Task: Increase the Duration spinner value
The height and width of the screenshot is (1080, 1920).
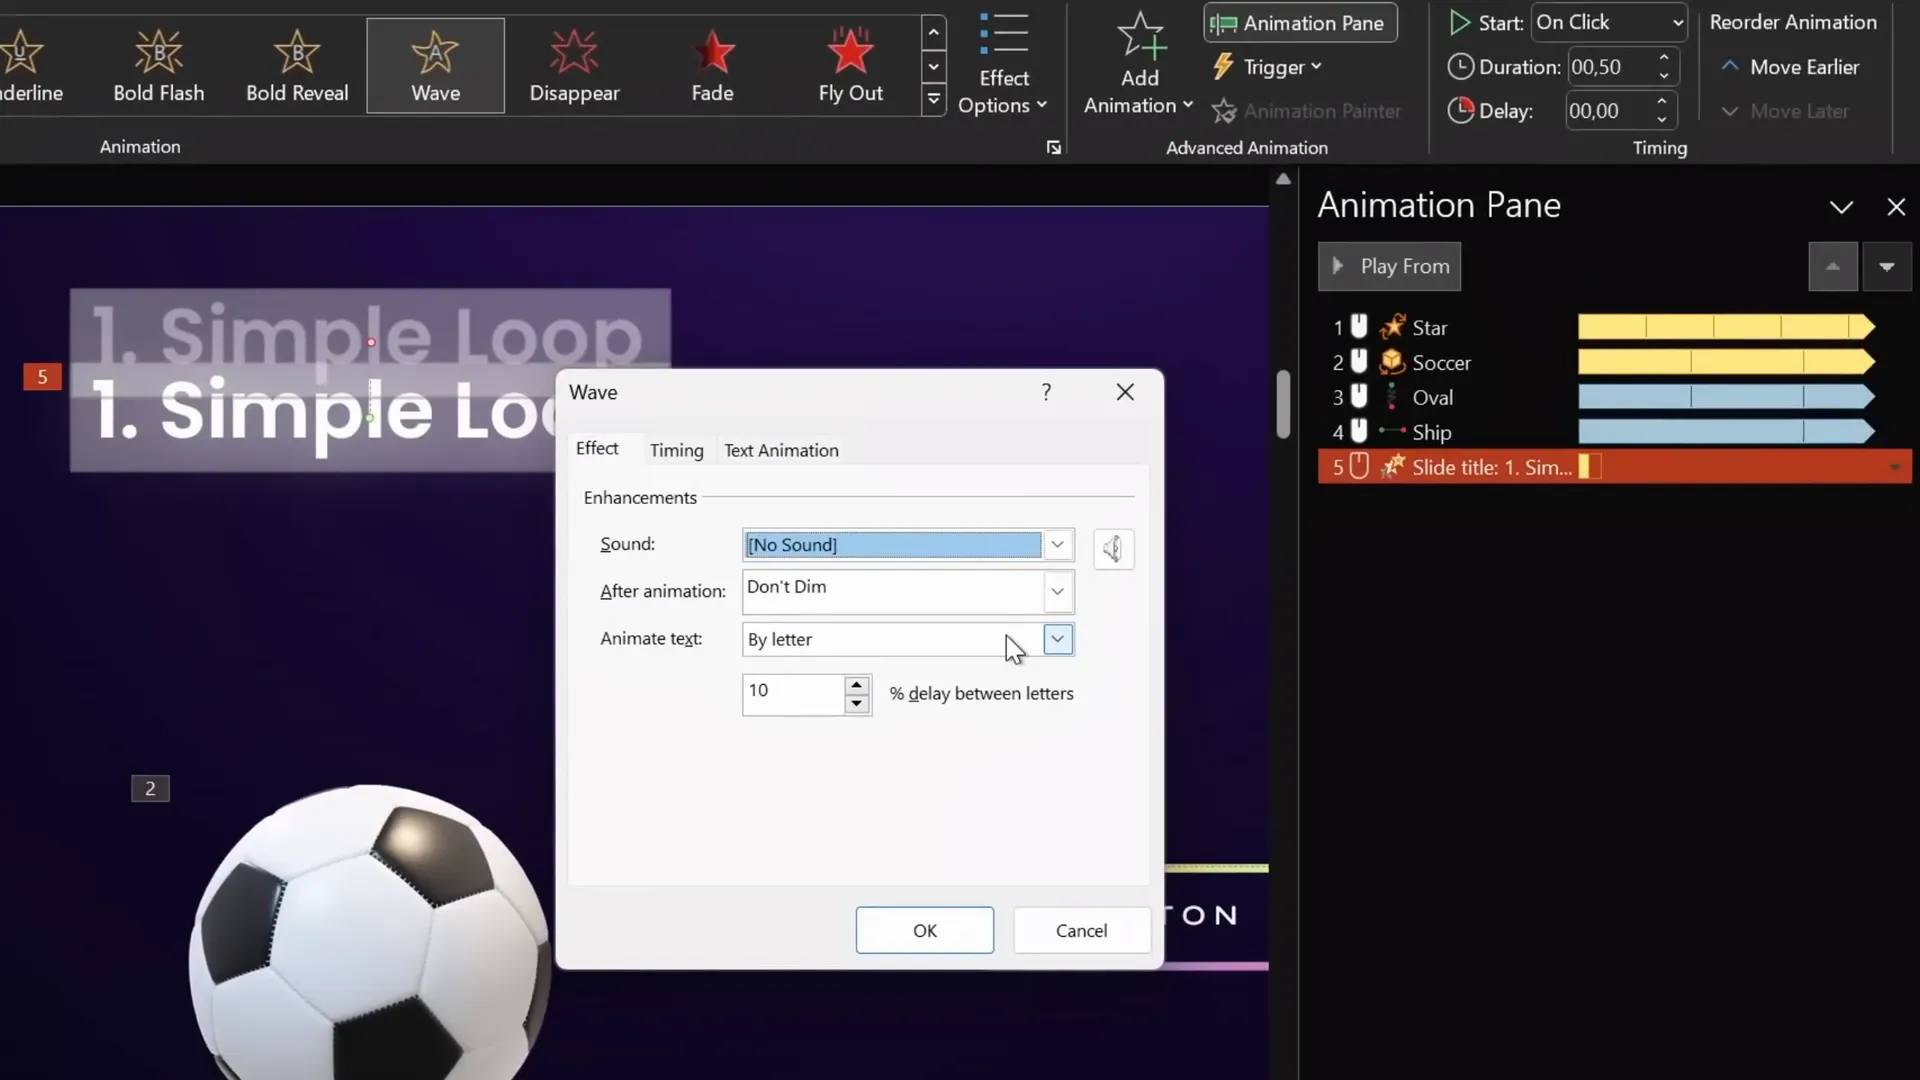Action: tap(1664, 58)
